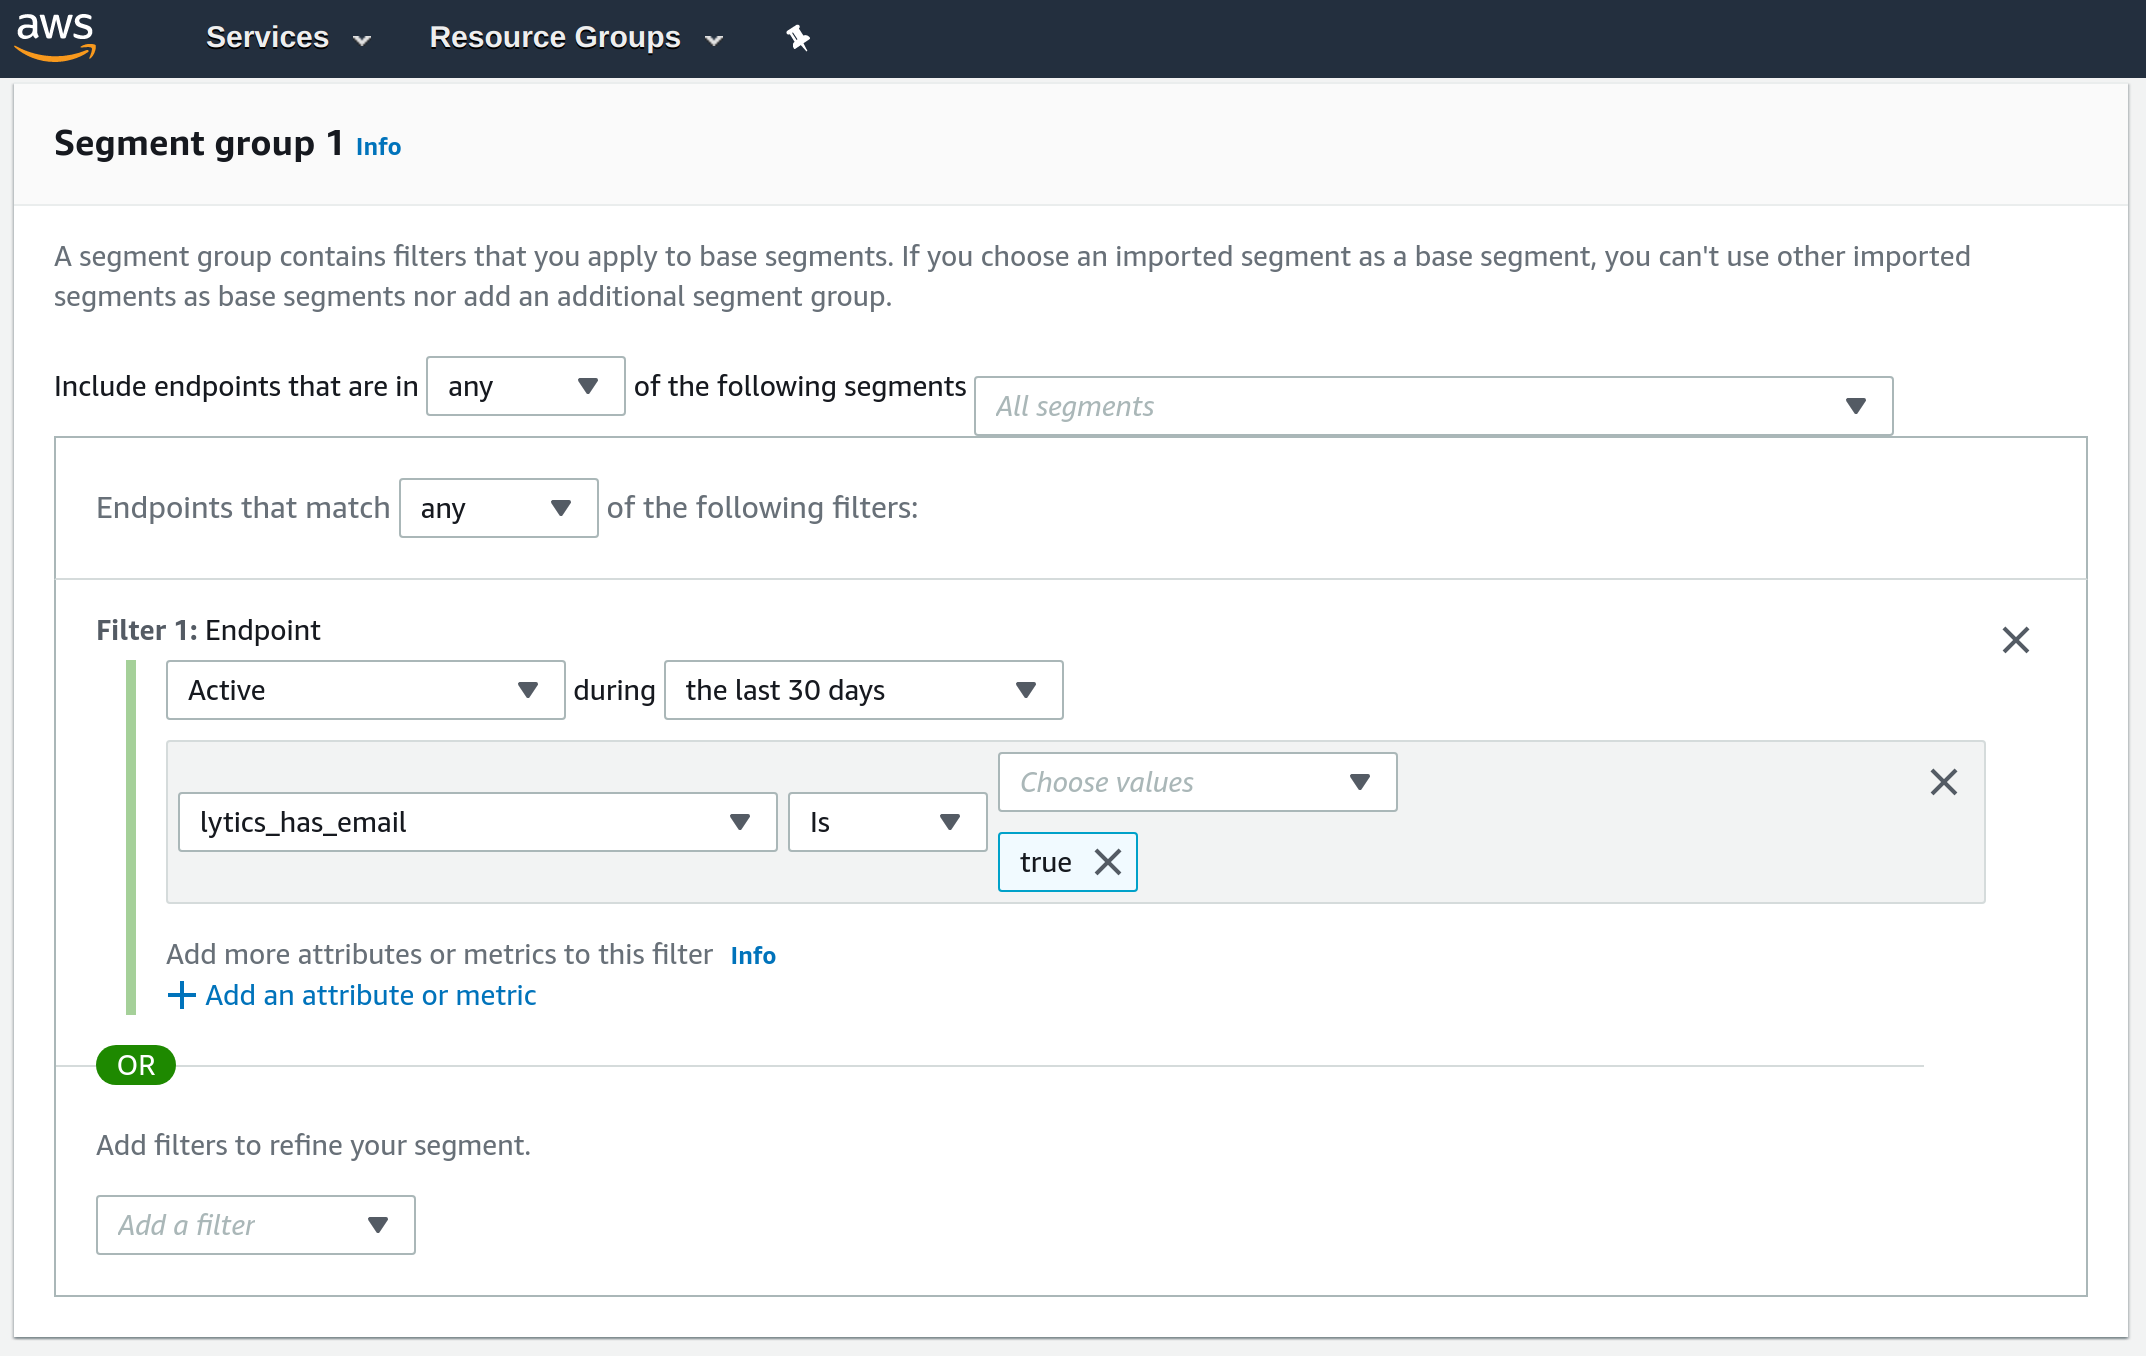Click 'Add an attribute or metric' link
This screenshot has width=2146, height=1356.
(x=370, y=995)
